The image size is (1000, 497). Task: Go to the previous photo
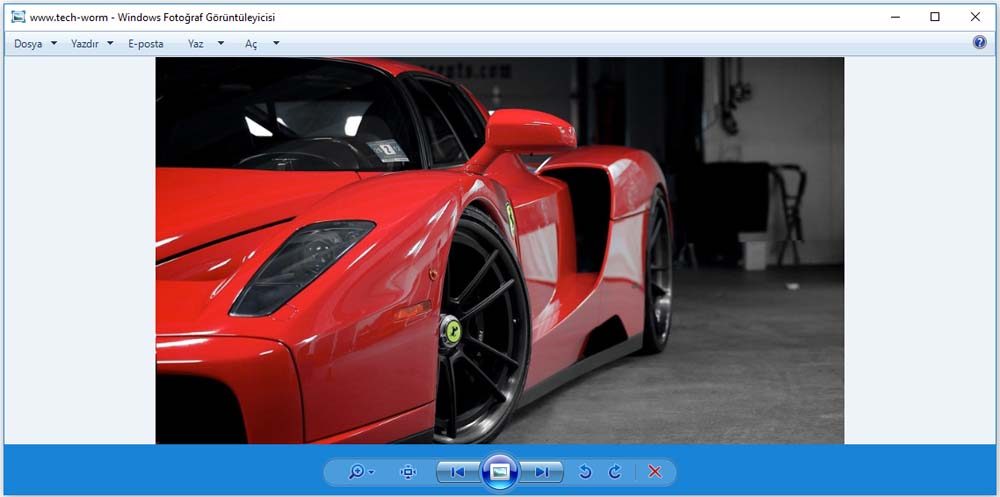pyautogui.click(x=457, y=472)
